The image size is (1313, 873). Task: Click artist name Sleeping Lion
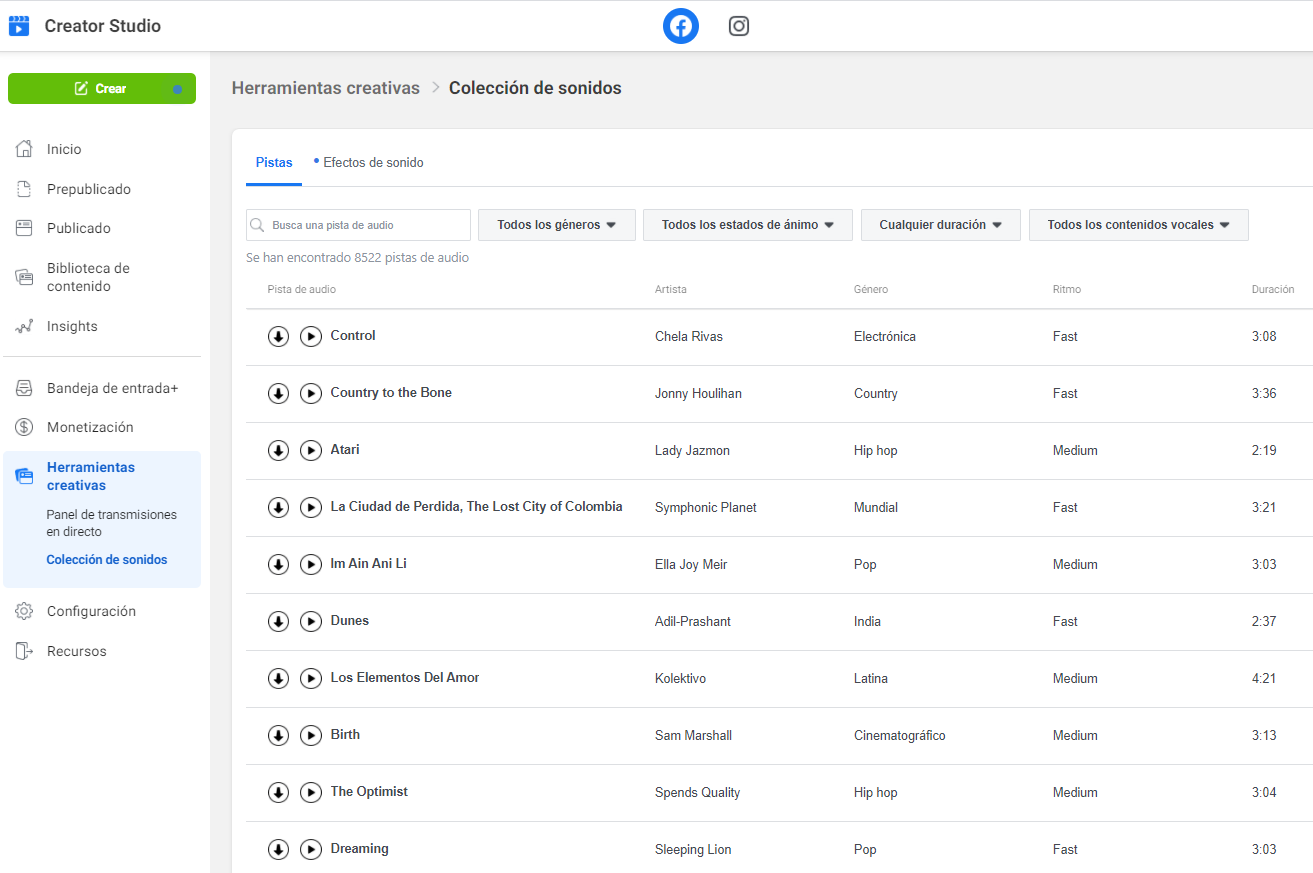(693, 850)
